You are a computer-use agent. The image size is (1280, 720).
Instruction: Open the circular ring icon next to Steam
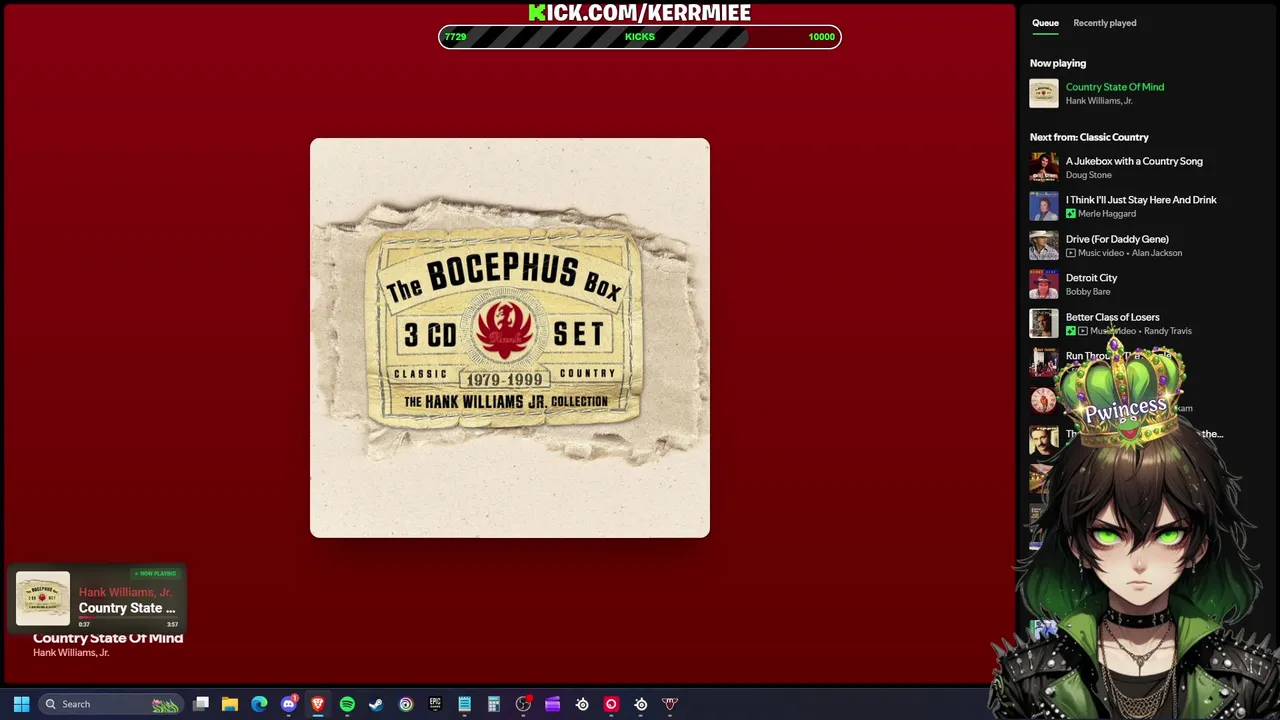click(406, 704)
